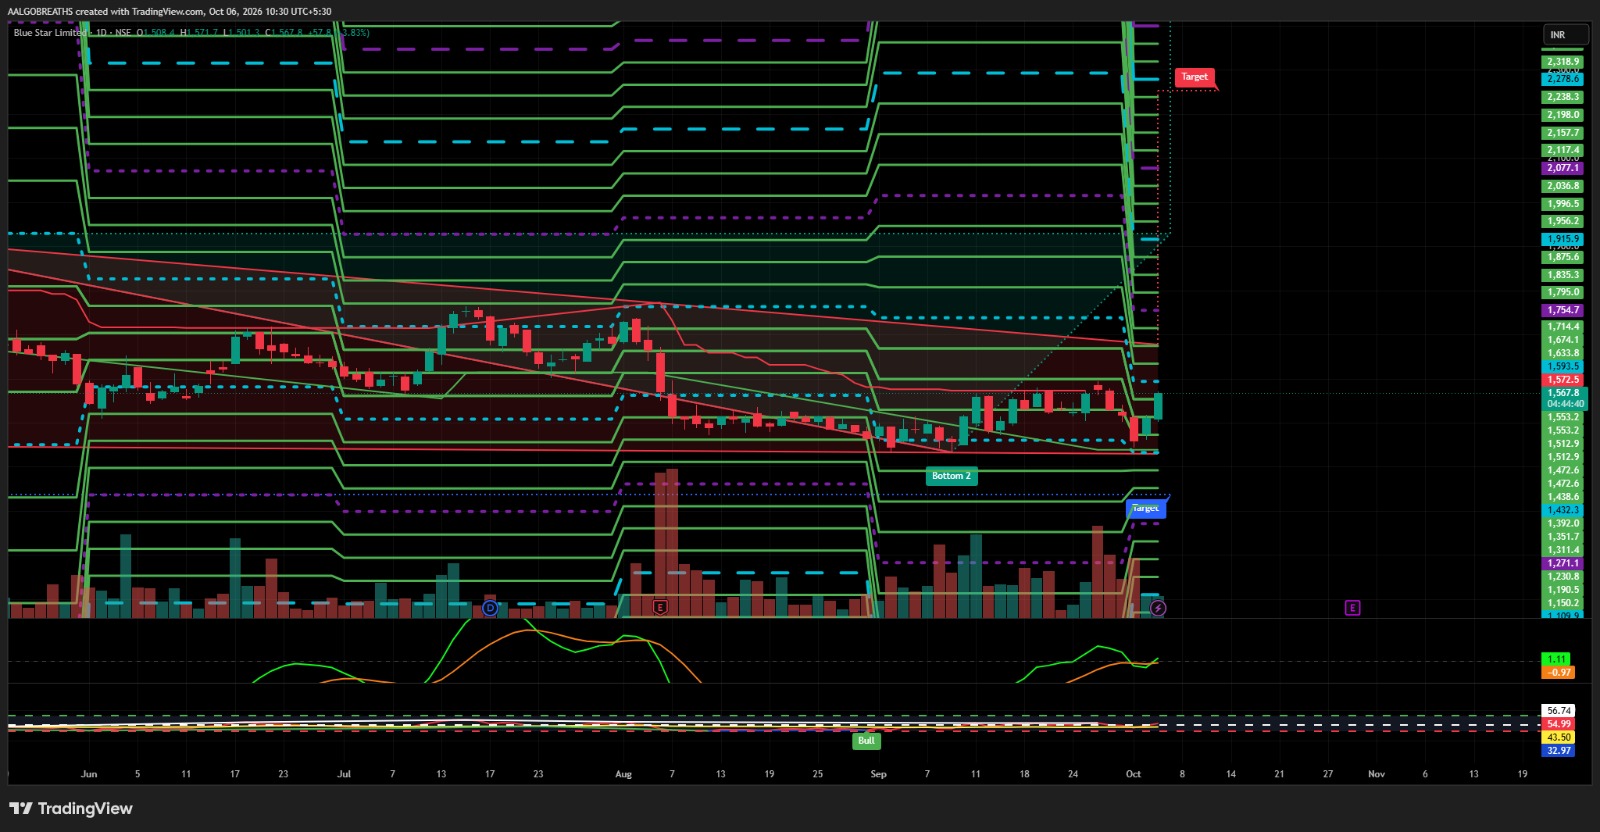
Task: Click the green 1,714.4 price label
Action: pyautogui.click(x=1563, y=327)
